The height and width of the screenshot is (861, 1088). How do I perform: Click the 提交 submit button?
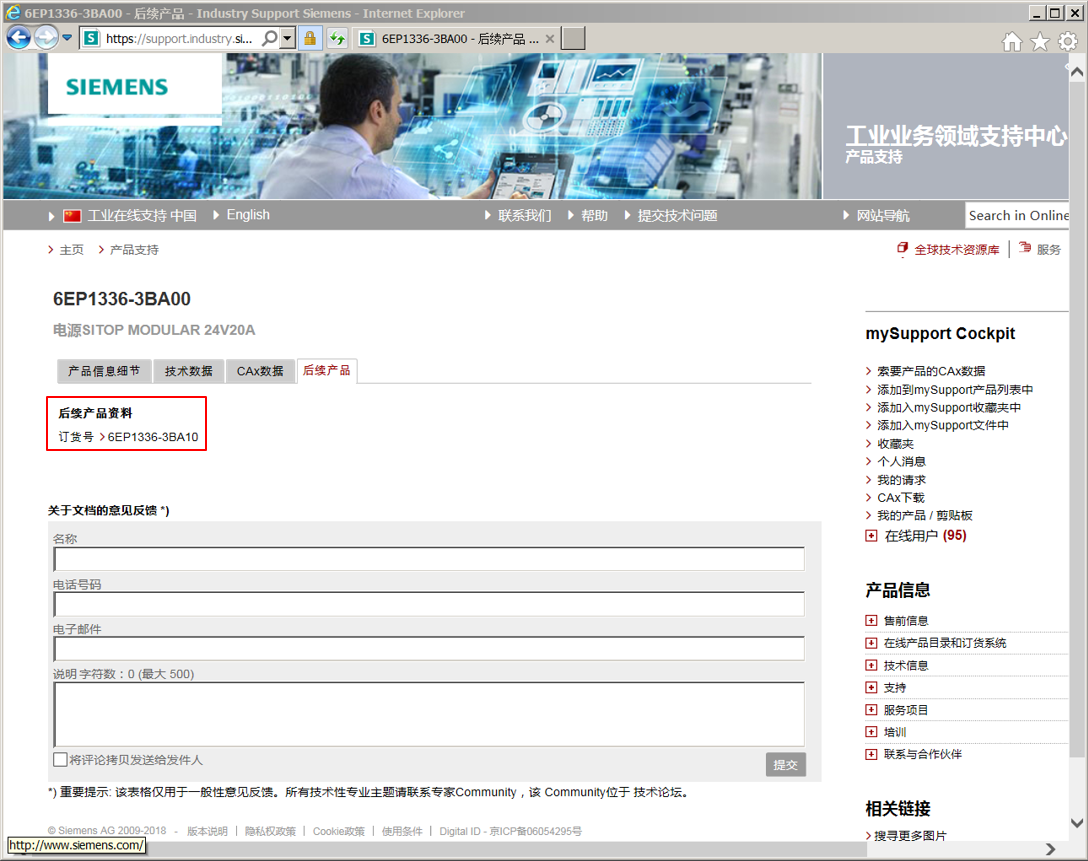pos(785,765)
